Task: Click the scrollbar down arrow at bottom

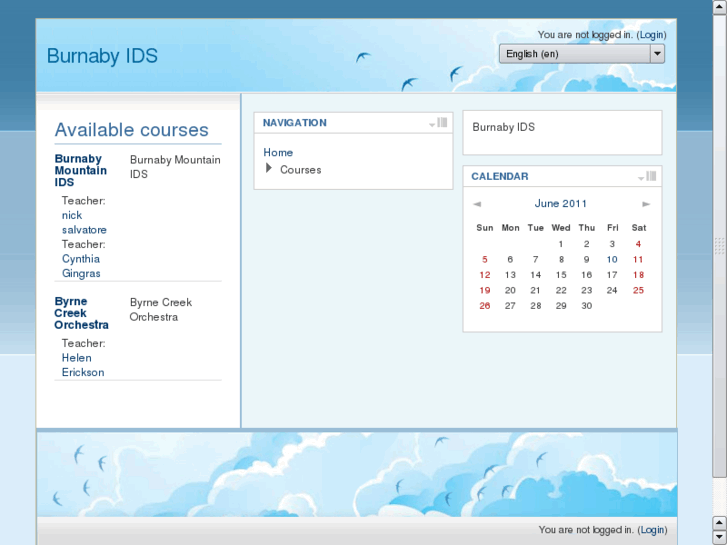Action: click(720, 537)
